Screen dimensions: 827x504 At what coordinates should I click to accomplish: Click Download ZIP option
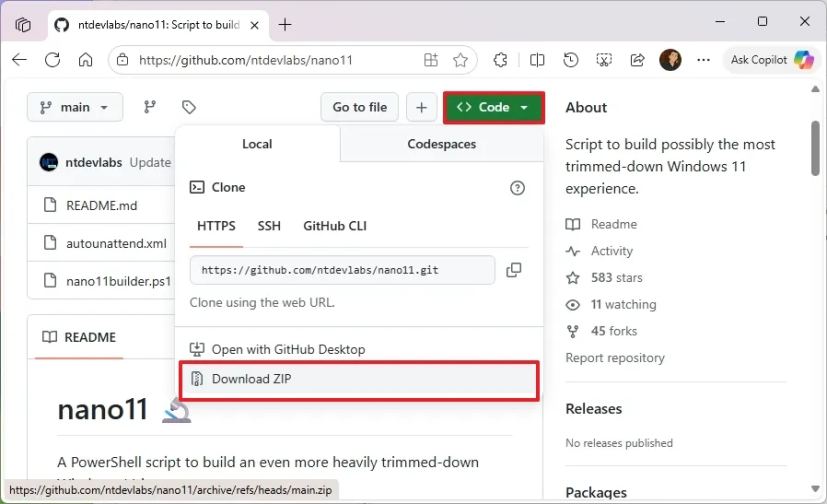[x=251, y=379]
